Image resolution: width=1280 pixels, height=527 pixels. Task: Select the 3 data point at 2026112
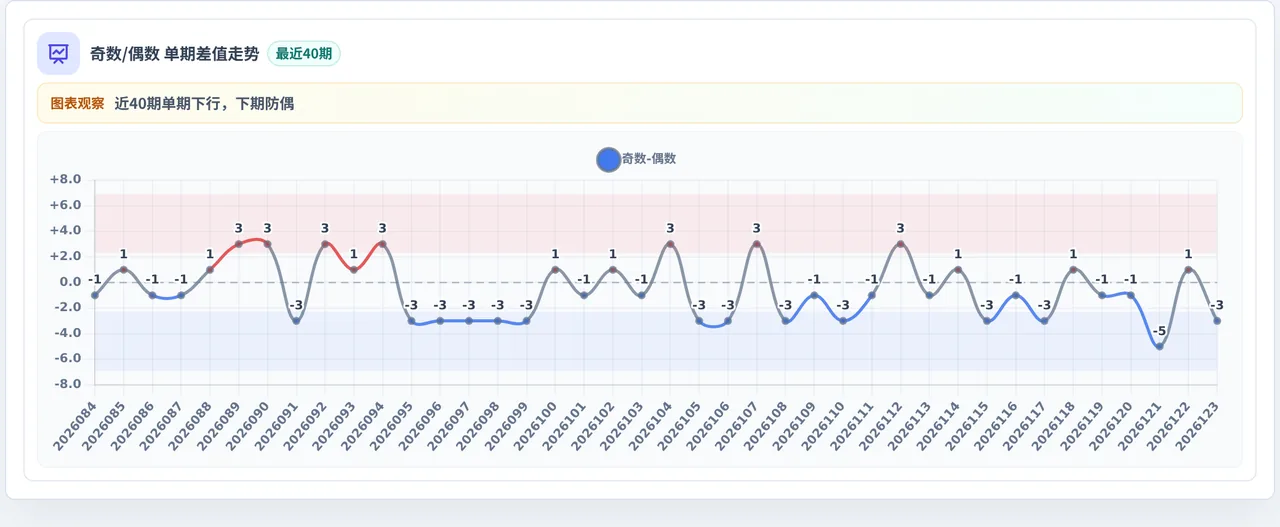tap(900, 244)
